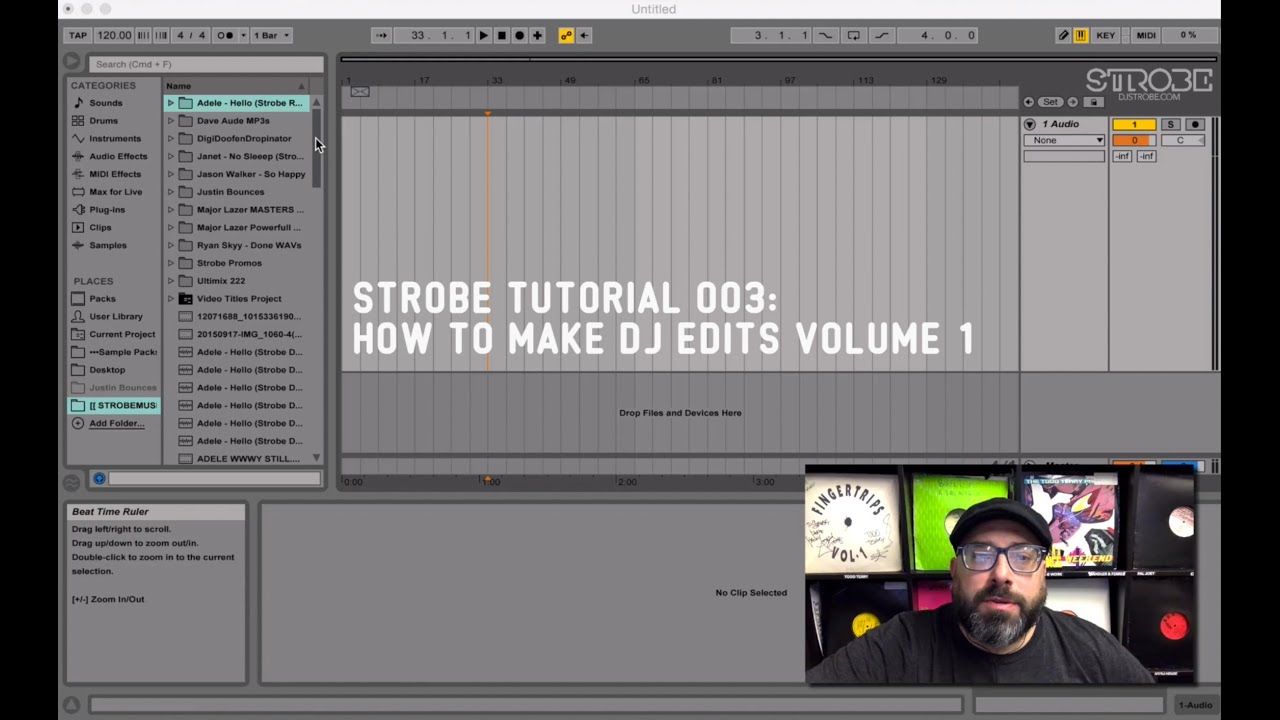Sort browser by the Name column header
This screenshot has height=720, width=1280.
pyautogui.click(x=236, y=86)
